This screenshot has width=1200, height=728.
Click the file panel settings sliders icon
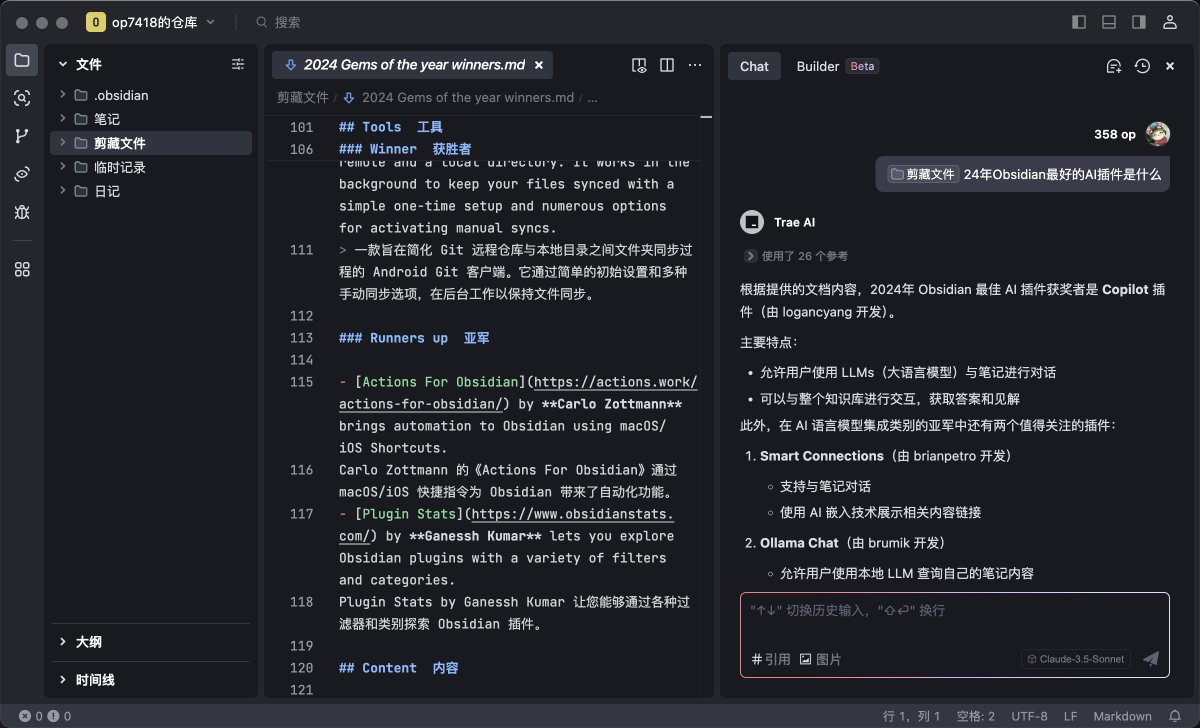238,64
